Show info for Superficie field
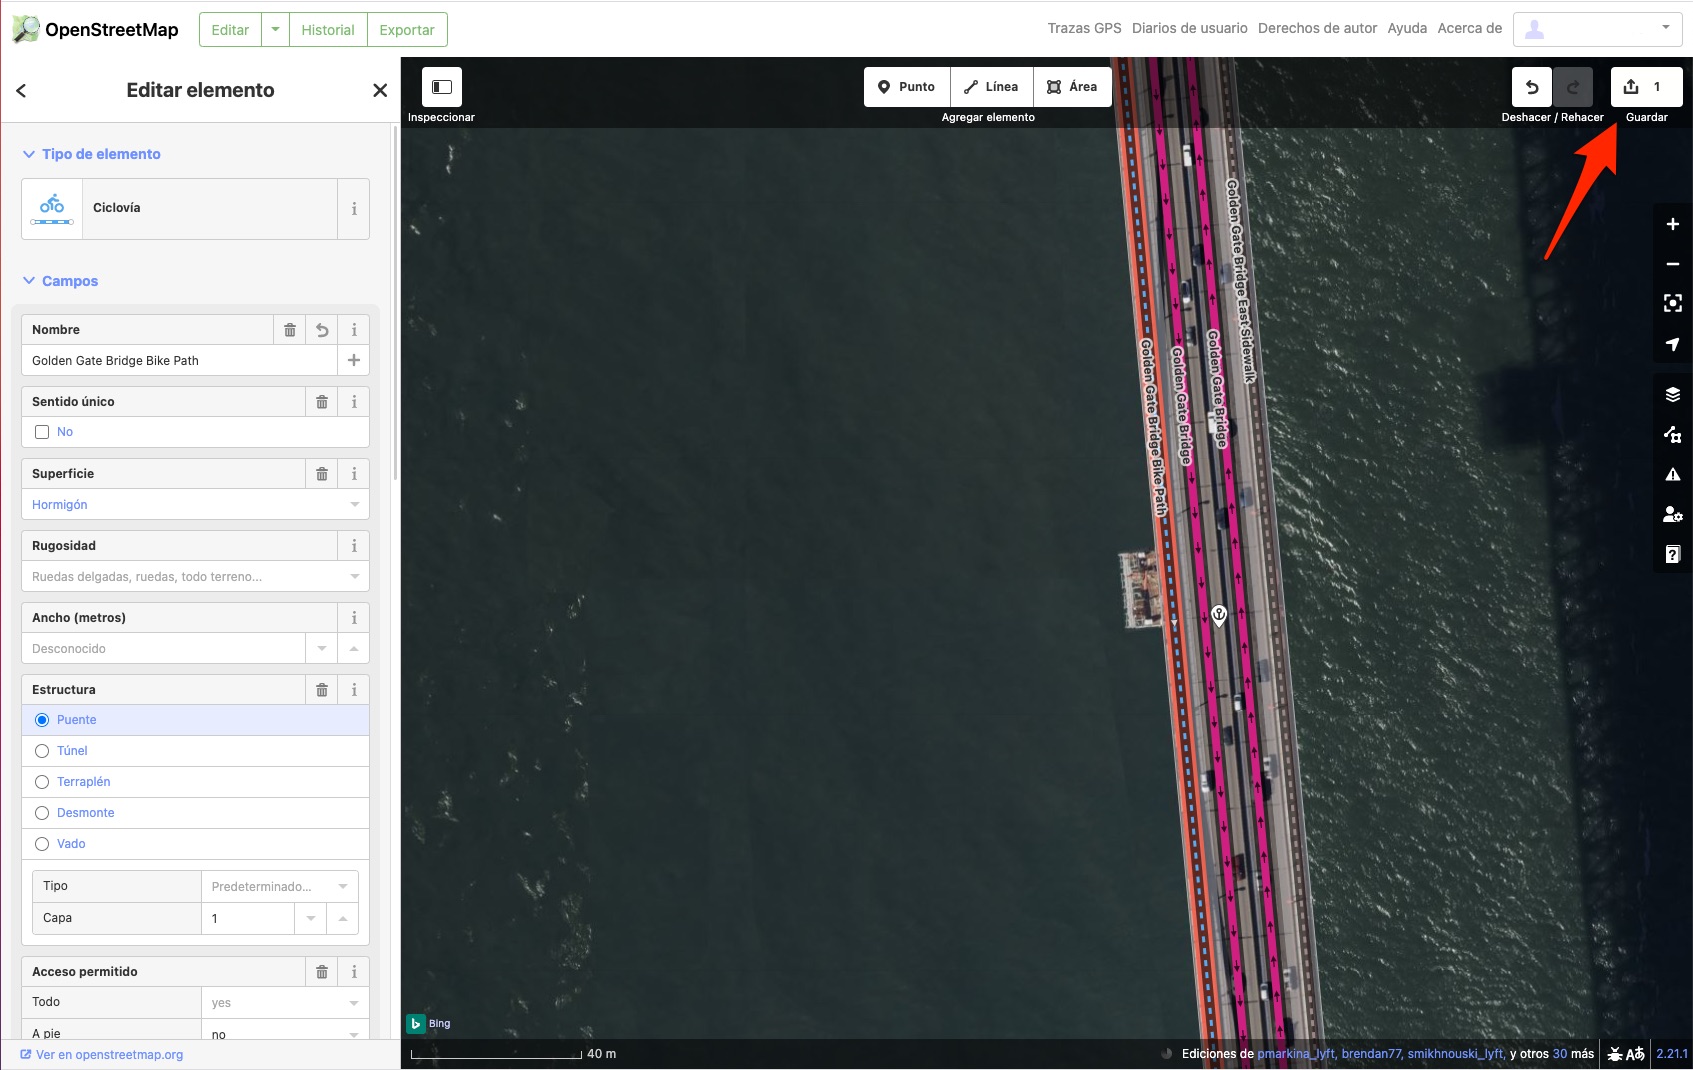The height and width of the screenshot is (1070, 1693). point(353,474)
